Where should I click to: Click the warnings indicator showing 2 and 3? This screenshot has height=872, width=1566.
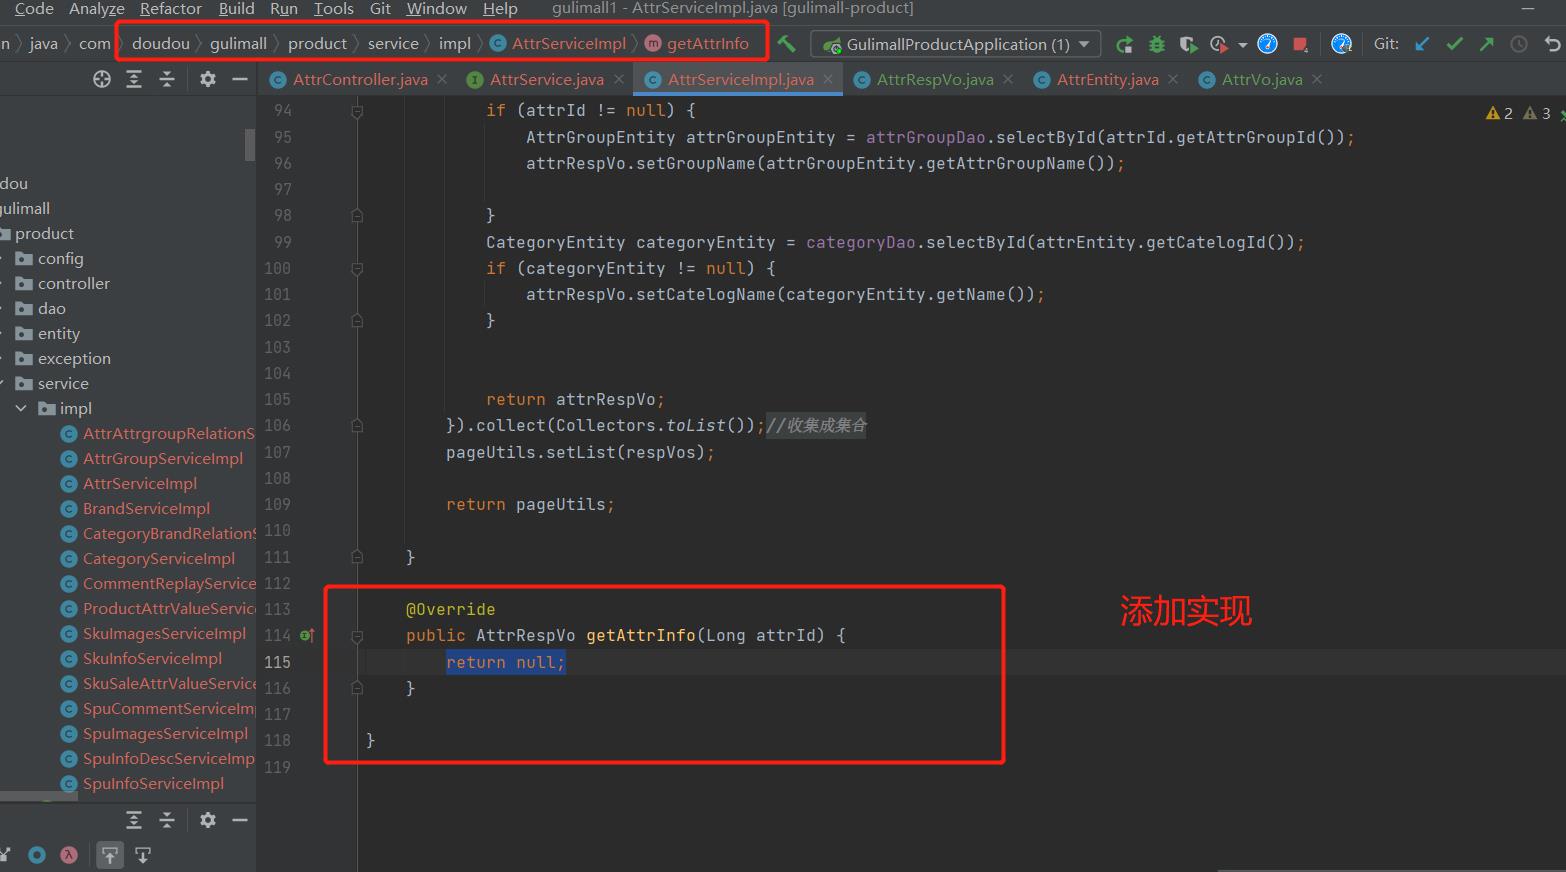coord(1518,113)
